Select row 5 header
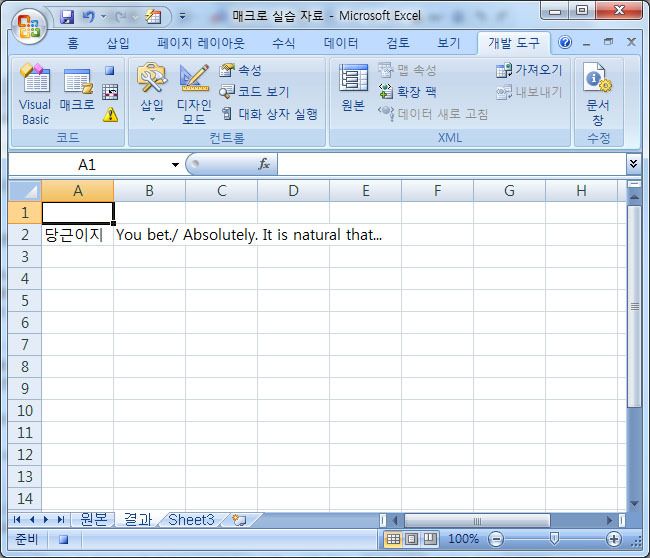Image resolution: width=650 pixels, height=558 pixels. tap(25, 301)
